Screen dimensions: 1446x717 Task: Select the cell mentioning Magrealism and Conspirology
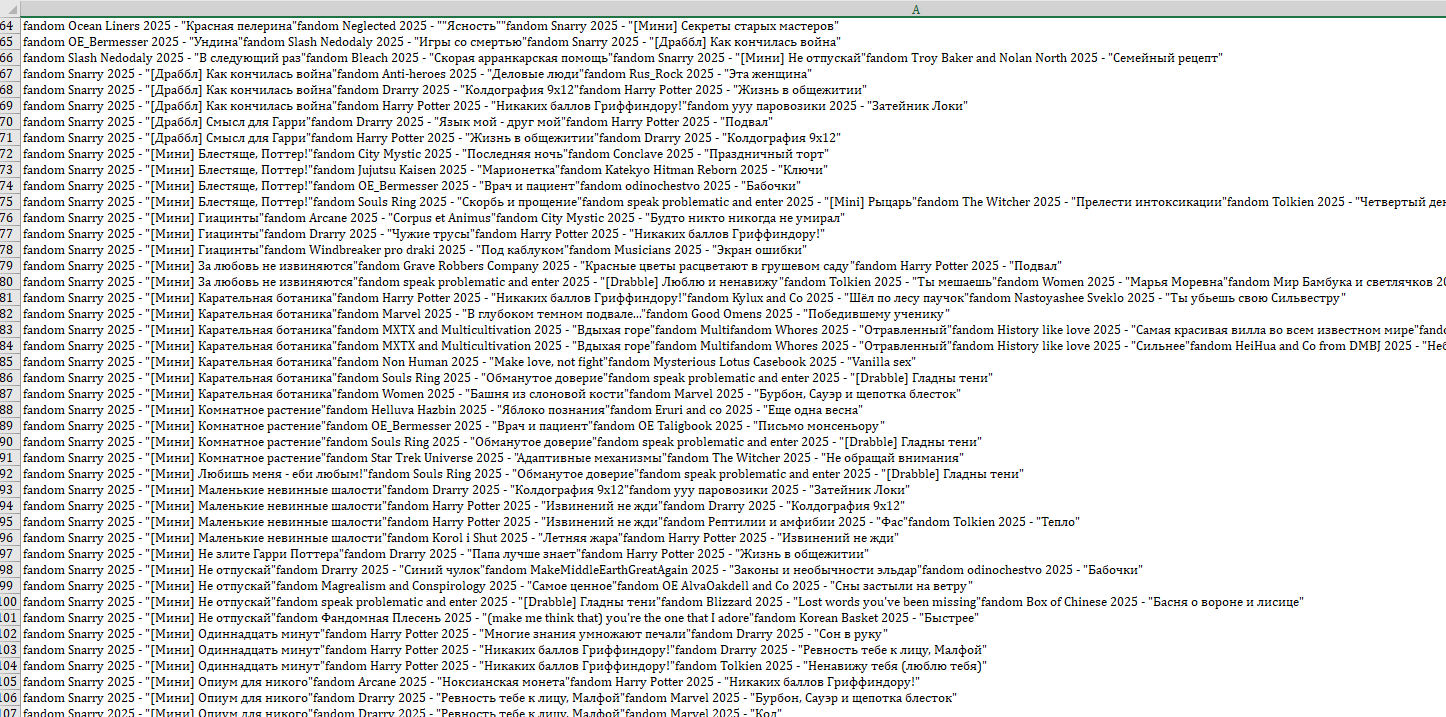732,586
